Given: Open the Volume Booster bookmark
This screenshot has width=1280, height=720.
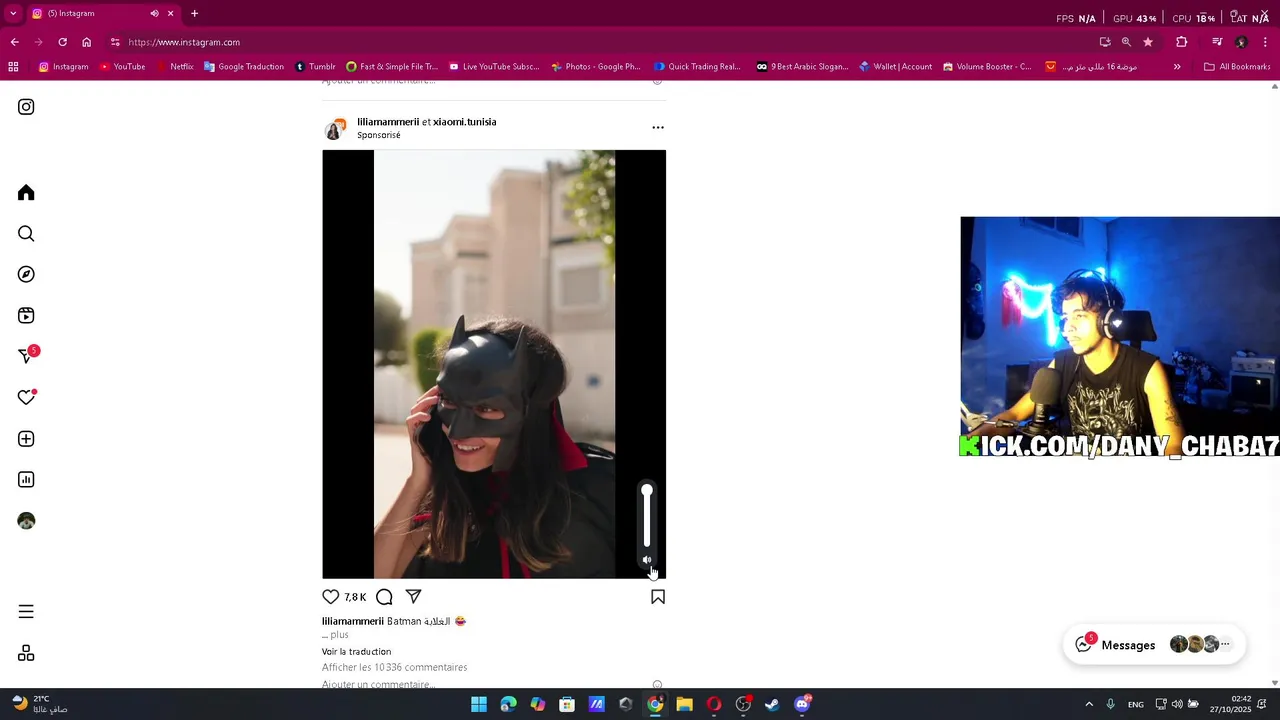Looking at the screenshot, I should [986, 67].
